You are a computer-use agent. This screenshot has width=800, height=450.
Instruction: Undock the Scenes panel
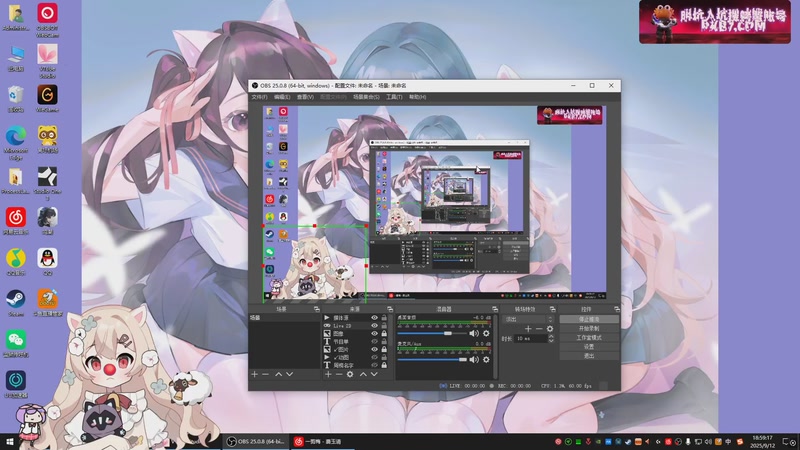pos(316,309)
